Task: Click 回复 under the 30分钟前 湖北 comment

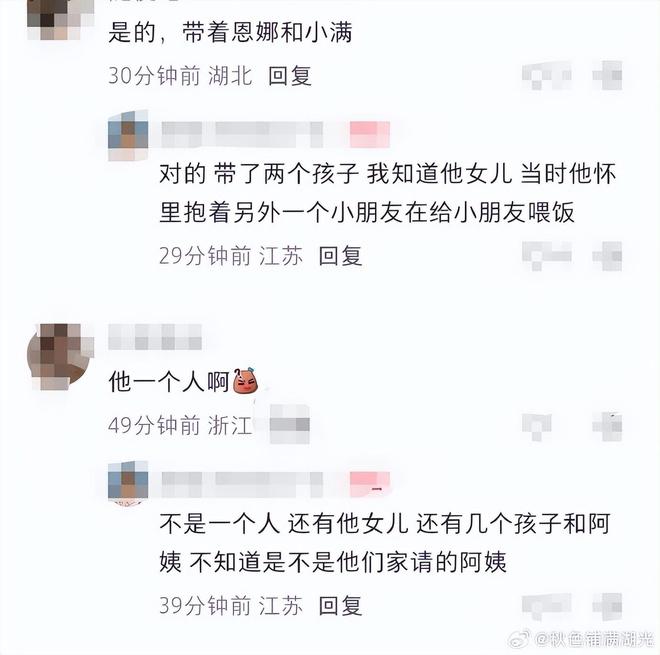Action: 290,77
